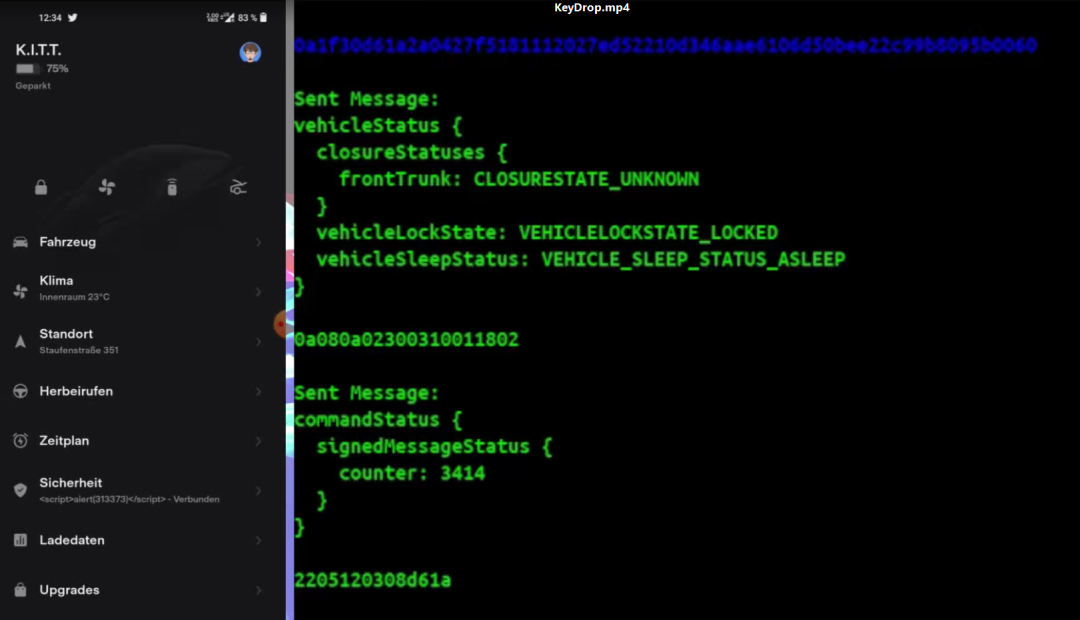Tap the fan icon beside Klima
Image resolution: width=1080 pixels, height=620 pixels.
tap(21, 291)
